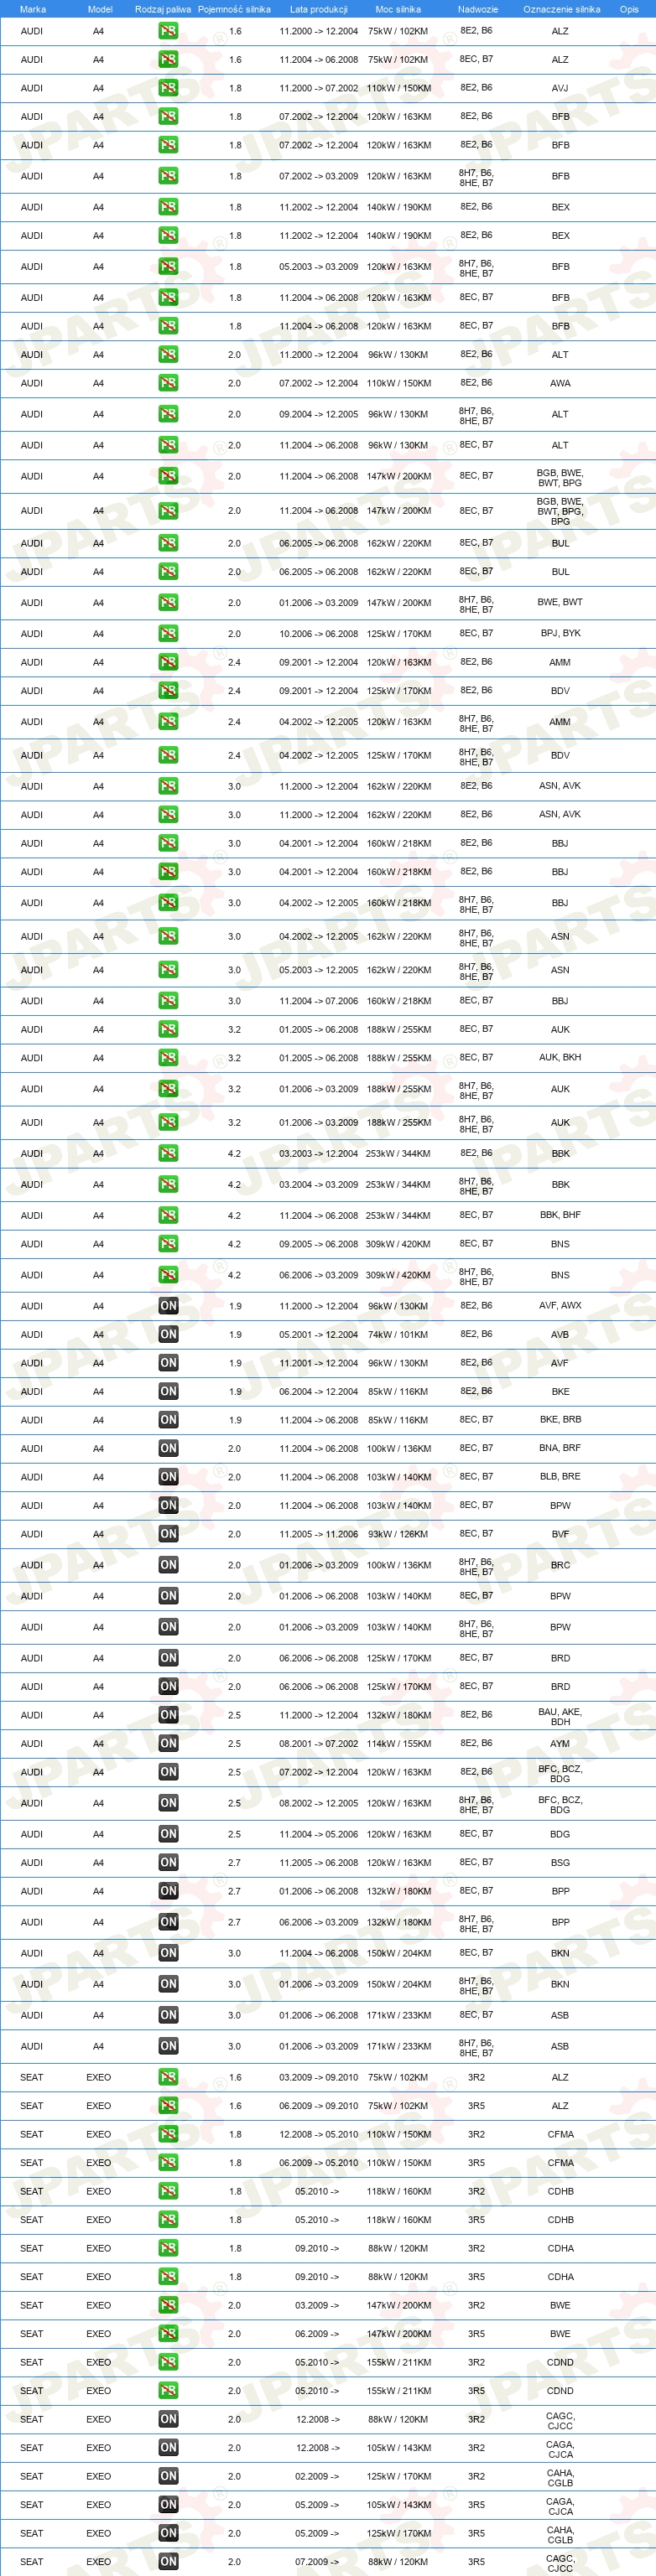The width and height of the screenshot is (656, 2576).
Task: Click the 'Moc silnika' column header
Action: (398, 9)
